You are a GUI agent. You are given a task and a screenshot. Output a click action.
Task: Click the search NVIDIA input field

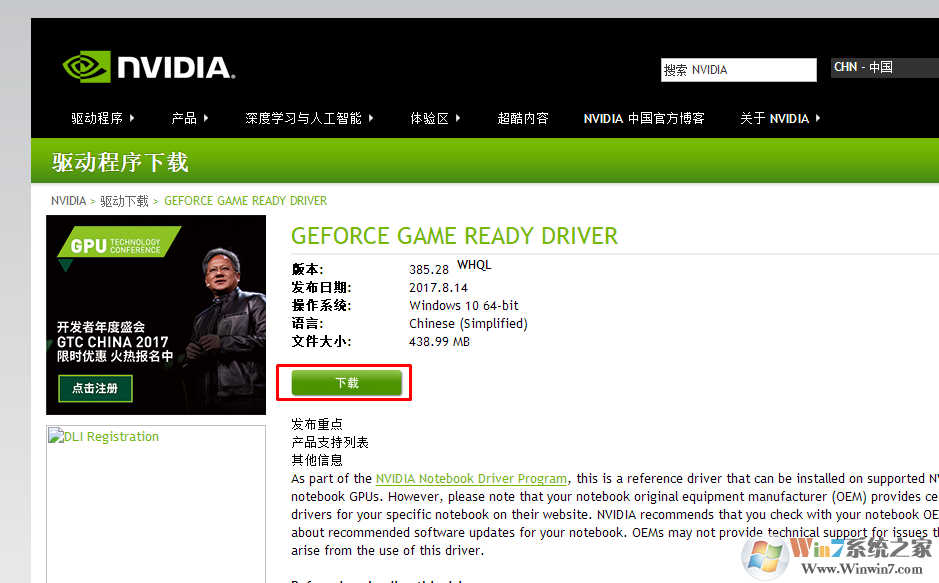[738, 70]
